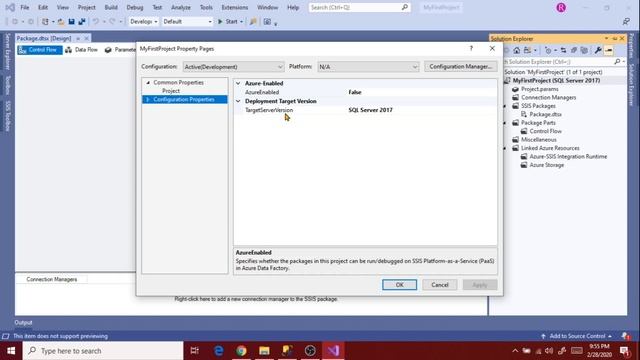The width and height of the screenshot is (640, 360).
Task: Click the Windows 'Type here to search' box
Action: (103, 351)
